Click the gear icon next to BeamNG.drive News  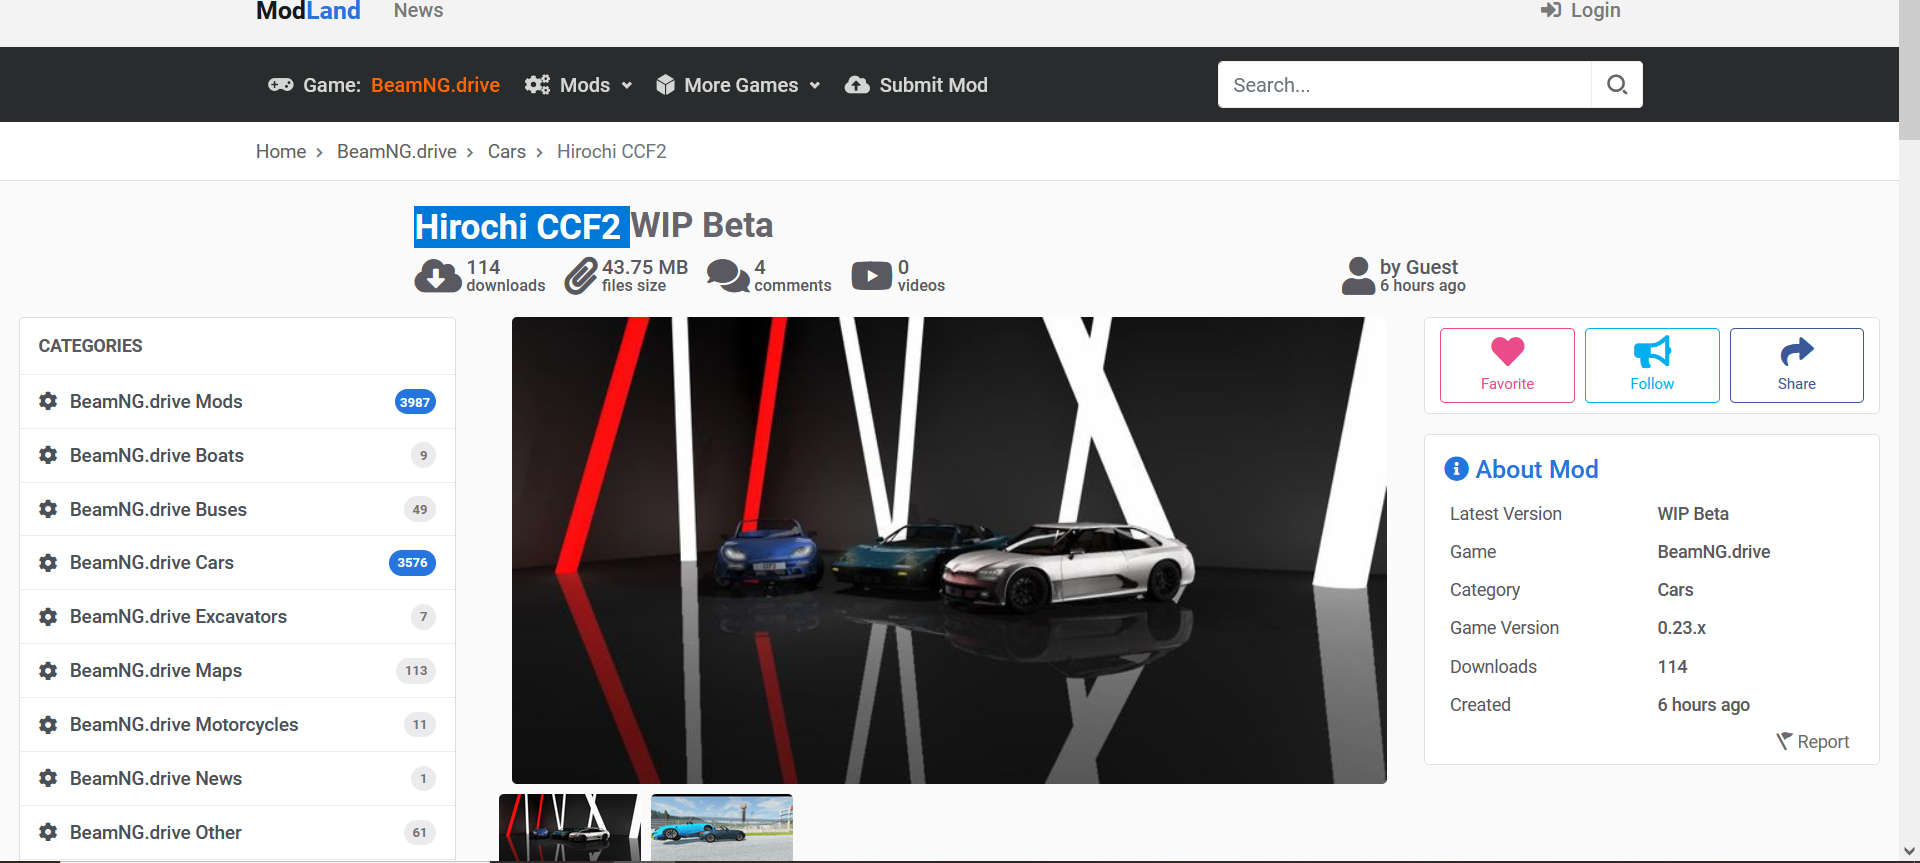[x=48, y=778]
